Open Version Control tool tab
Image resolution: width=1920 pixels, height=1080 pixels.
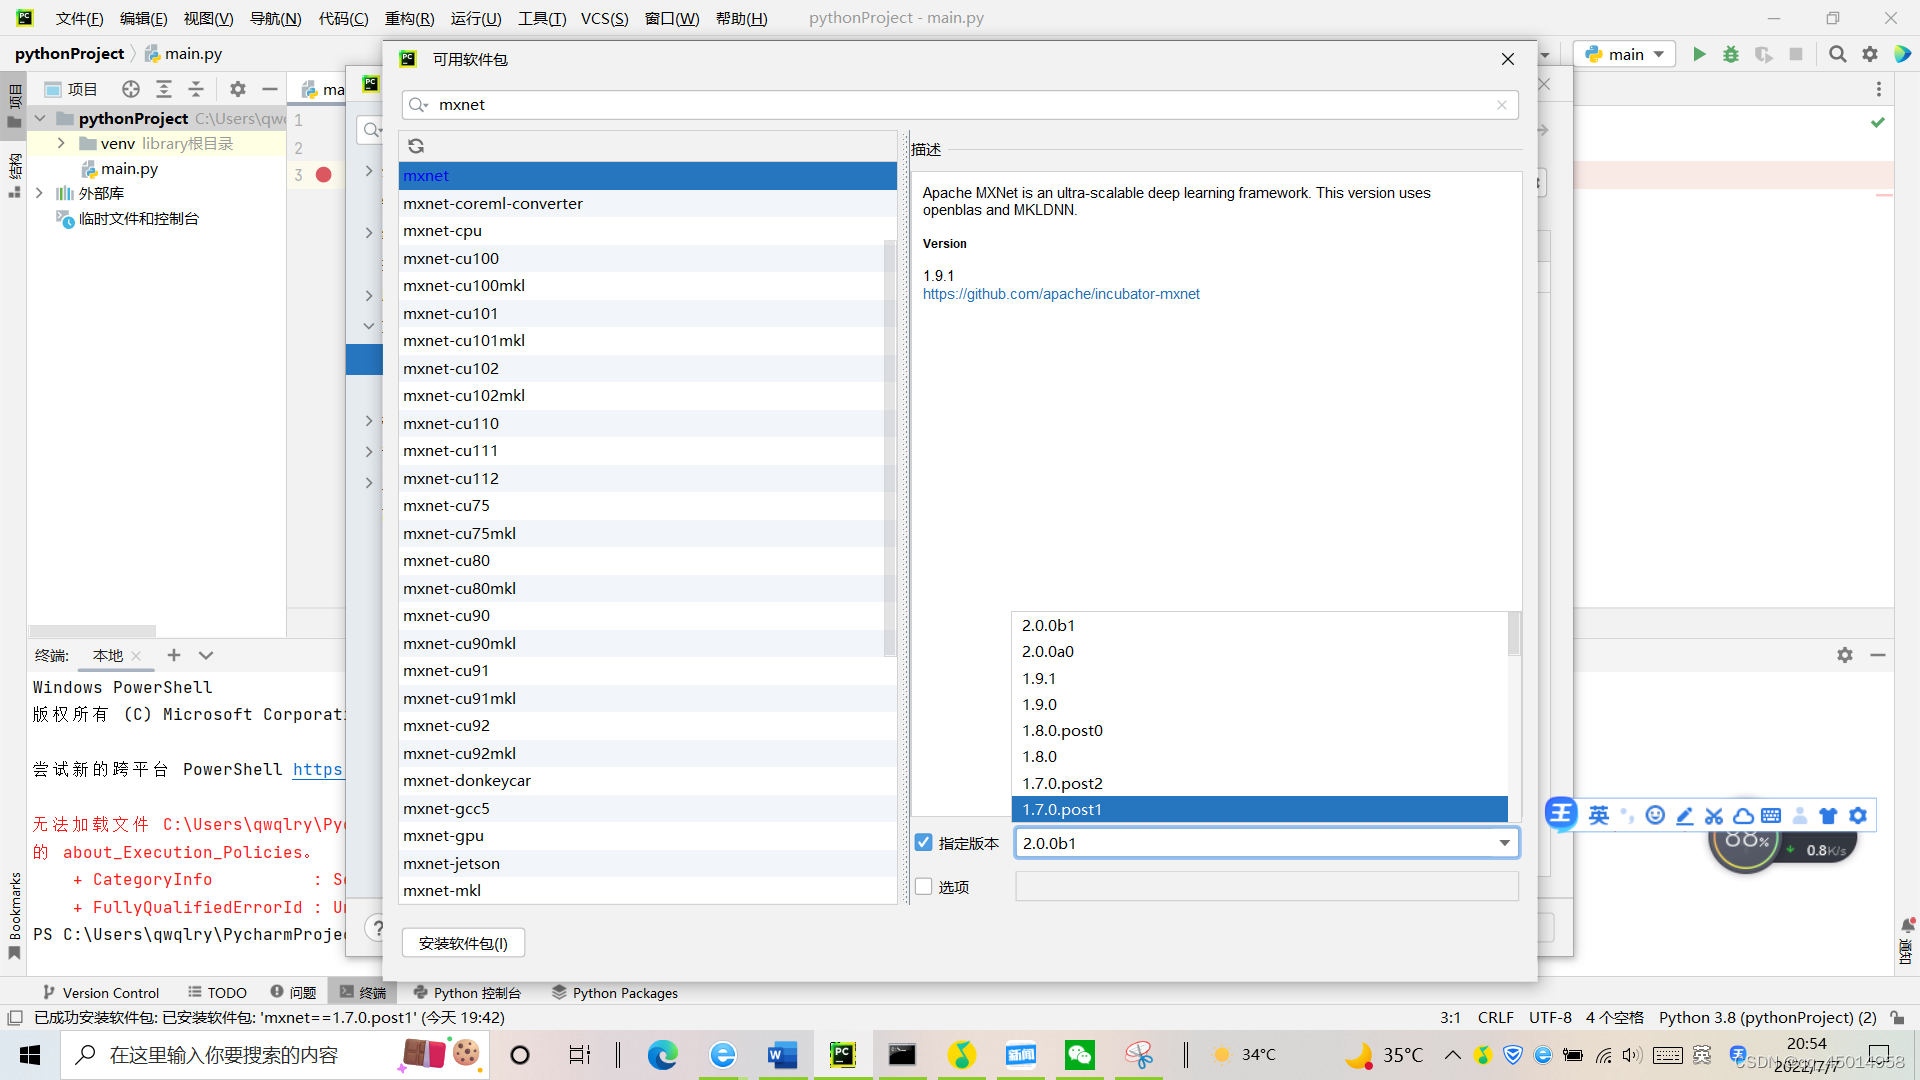[x=101, y=993]
